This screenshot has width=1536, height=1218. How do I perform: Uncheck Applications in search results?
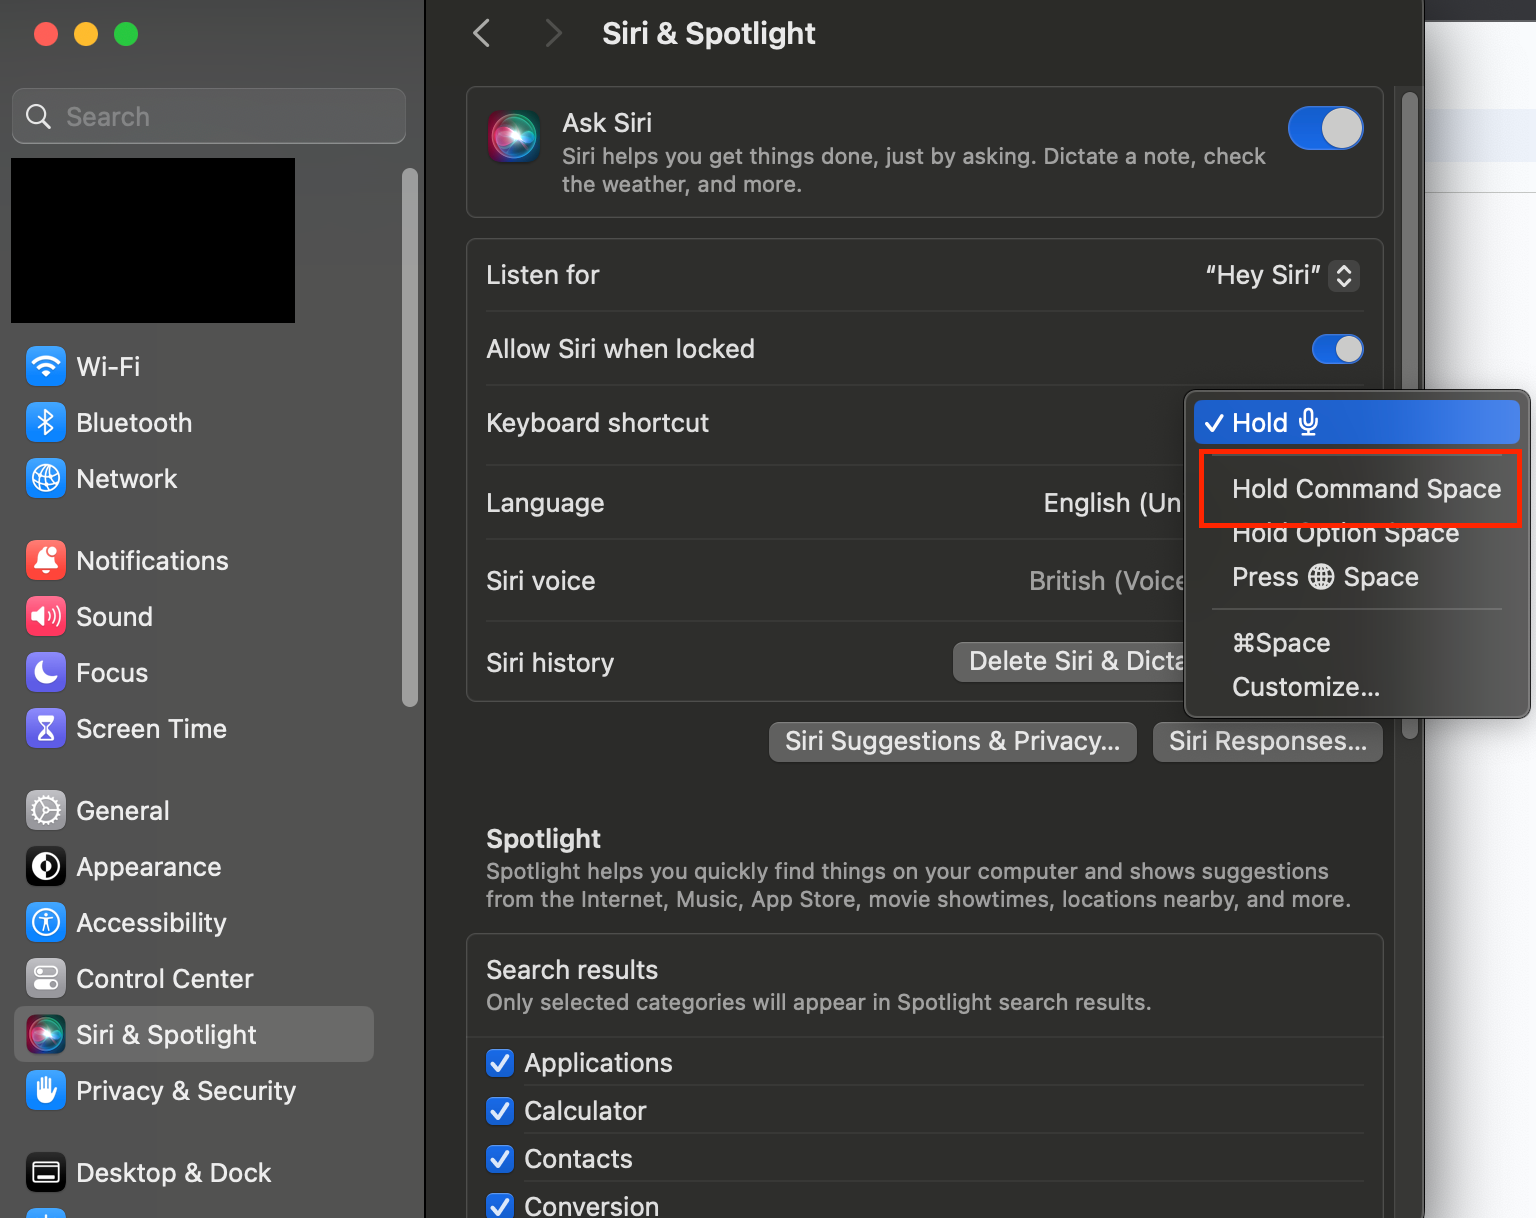coord(500,1063)
